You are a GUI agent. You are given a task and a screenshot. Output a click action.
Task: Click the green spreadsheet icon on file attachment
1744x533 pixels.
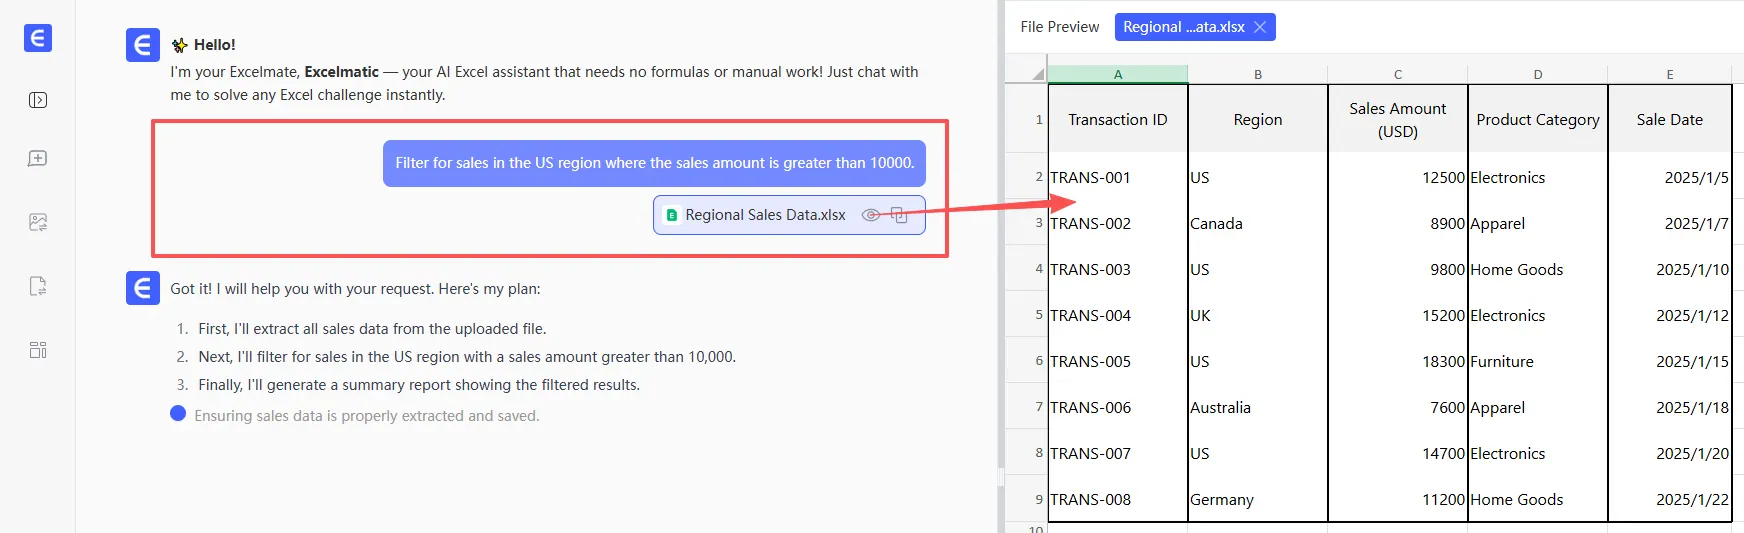(672, 215)
